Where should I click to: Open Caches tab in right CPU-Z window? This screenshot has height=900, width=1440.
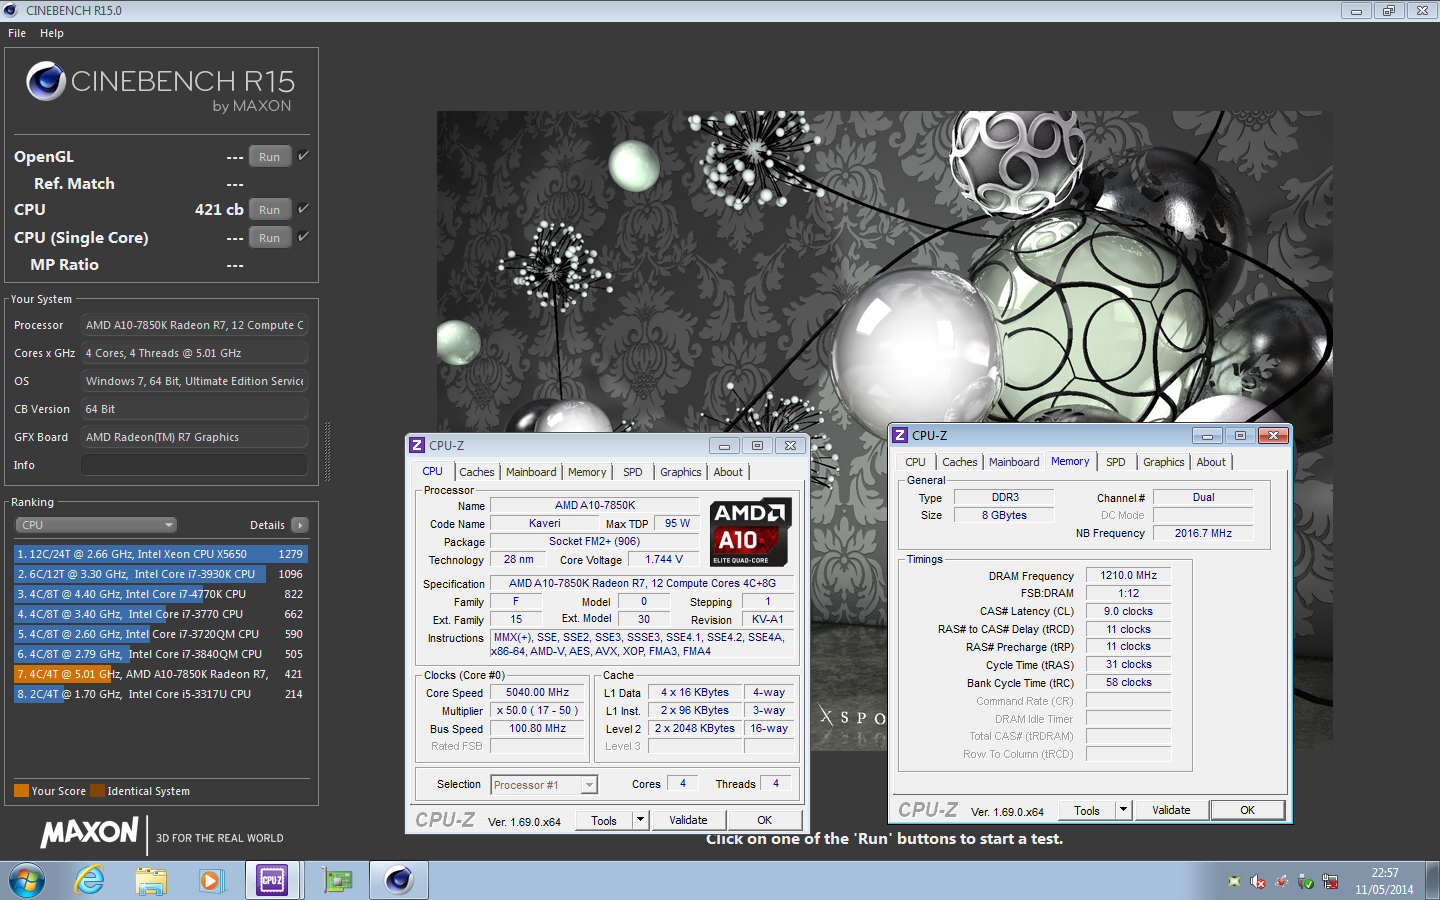pos(960,462)
